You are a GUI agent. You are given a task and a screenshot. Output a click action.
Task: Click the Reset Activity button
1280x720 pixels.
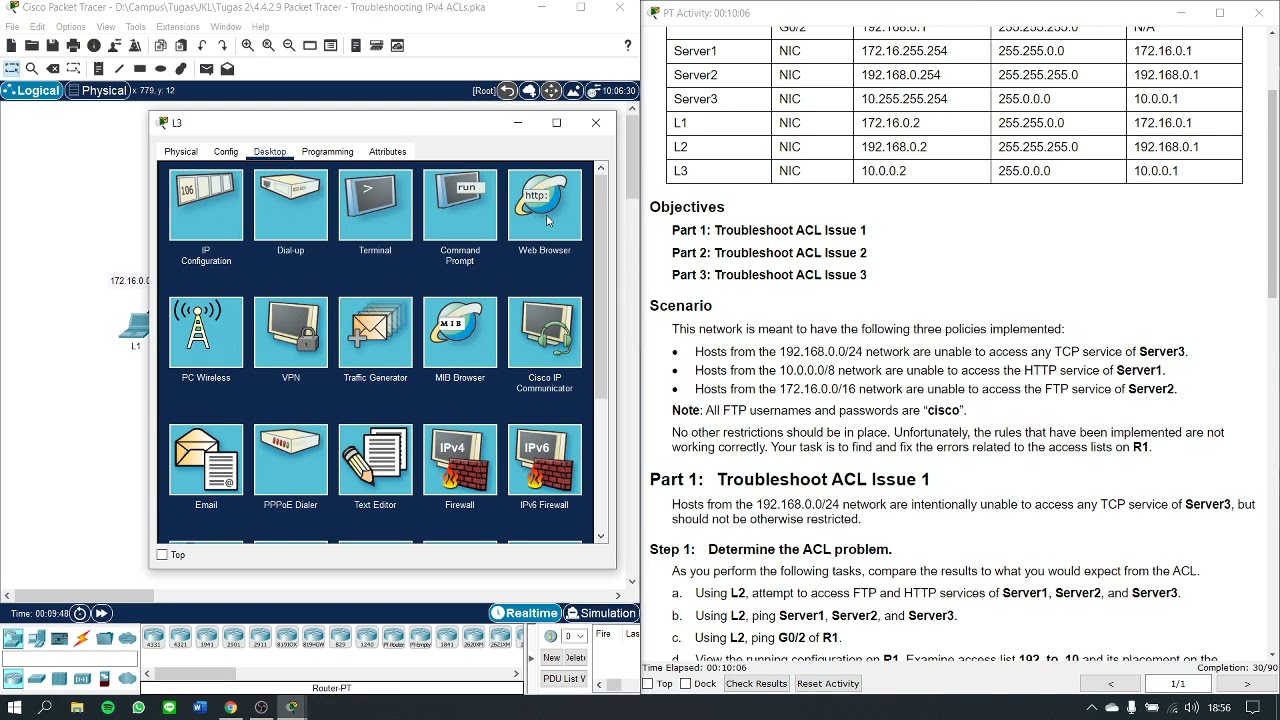coord(828,684)
